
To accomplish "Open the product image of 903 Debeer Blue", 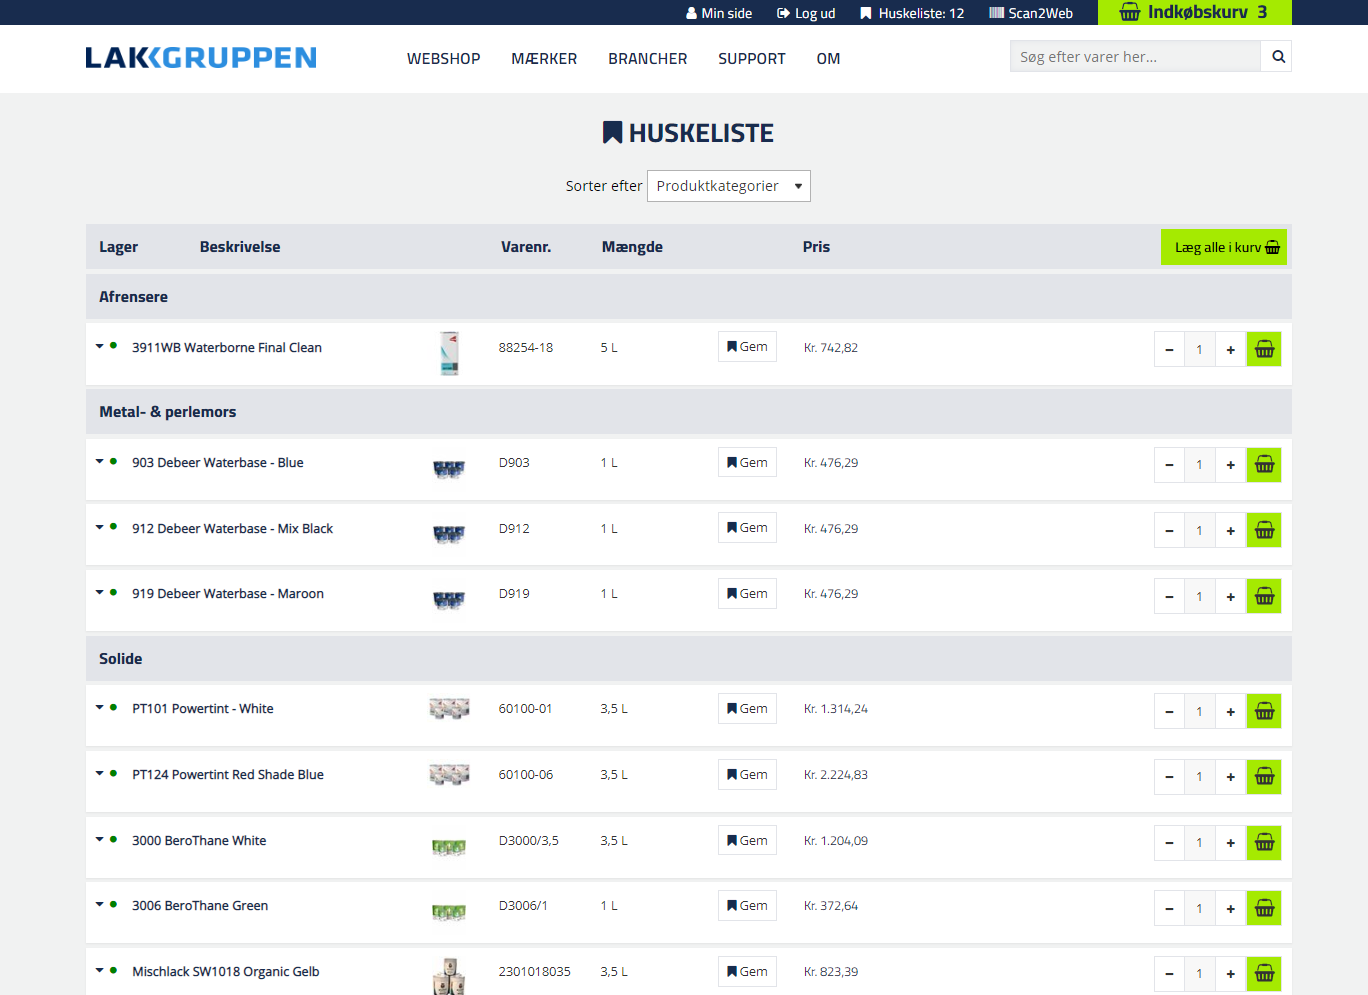I will [449, 469].
